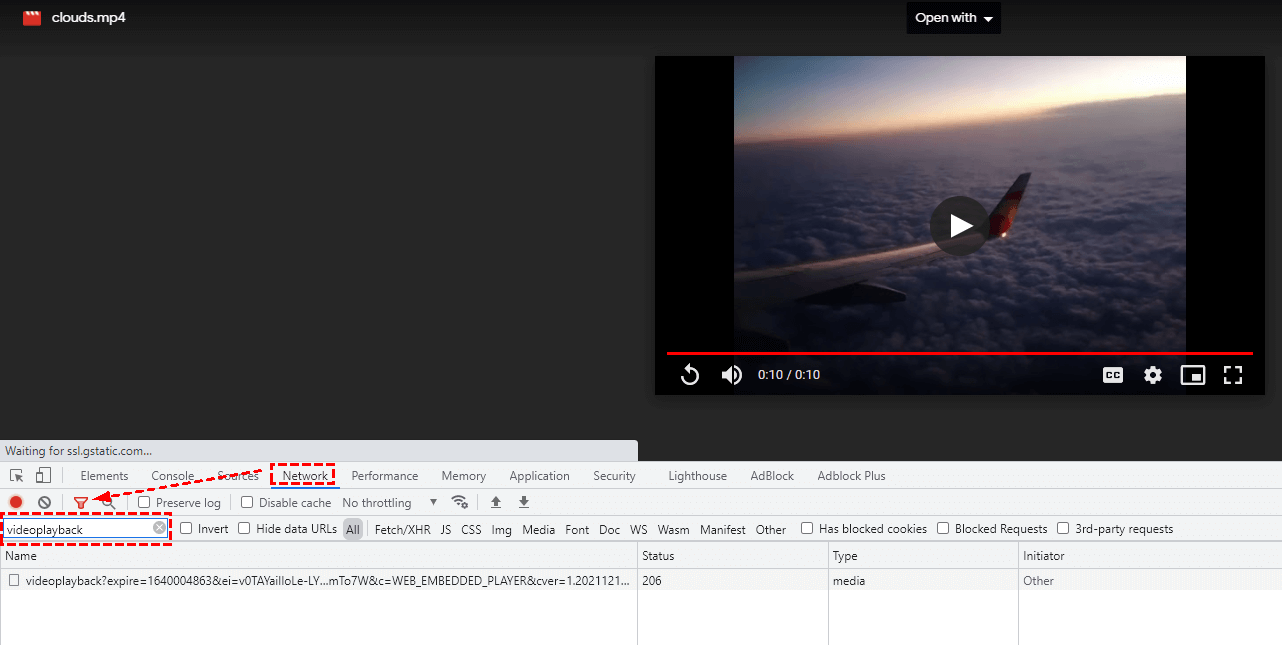Toggle closed captions CC icon
This screenshot has height=645, width=1282.
(x=1112, y=375)
